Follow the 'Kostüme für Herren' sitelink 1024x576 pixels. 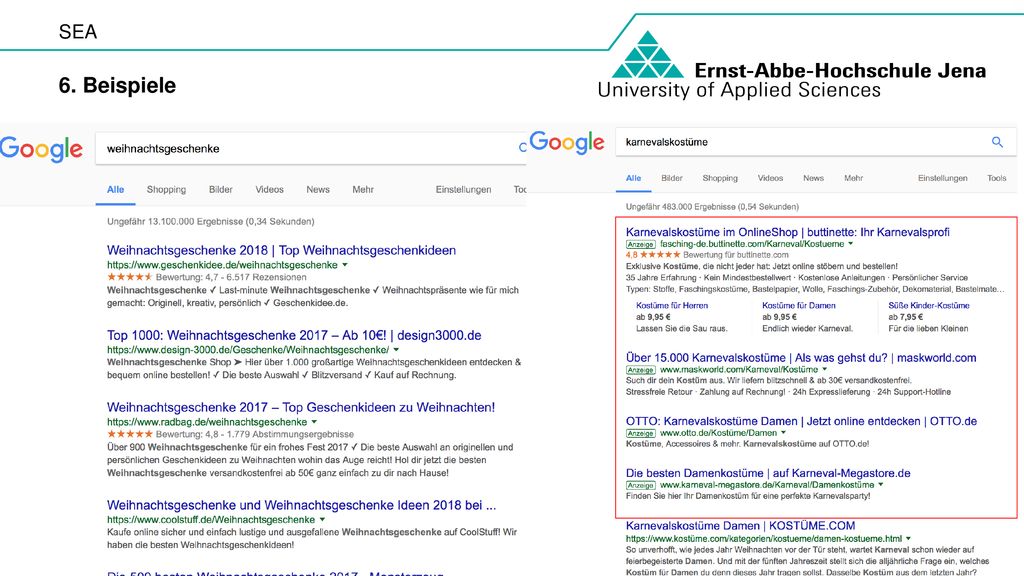click(x=672, y=305)
